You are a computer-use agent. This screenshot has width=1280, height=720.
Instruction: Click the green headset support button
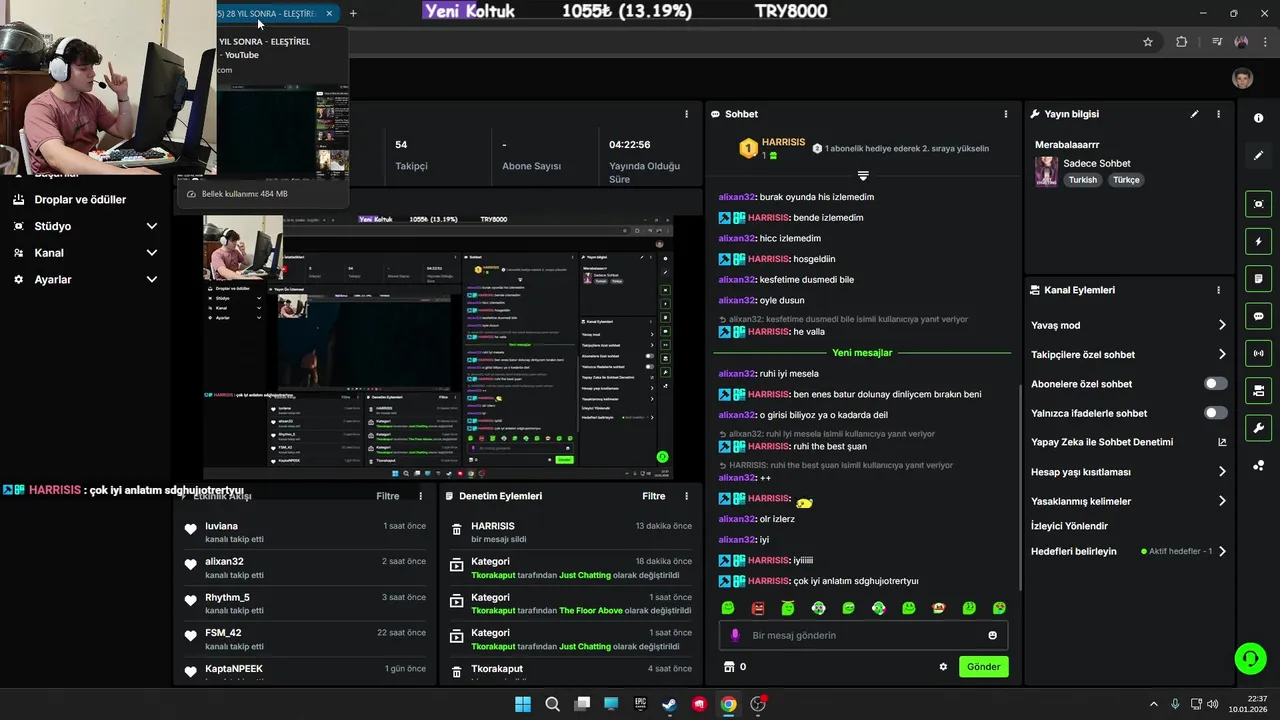[1250, 658]
